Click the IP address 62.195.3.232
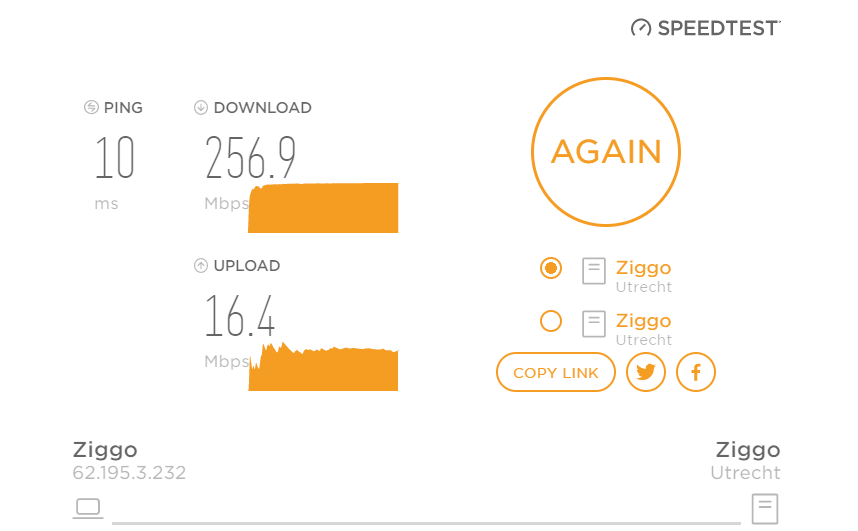Image resolution: width=858 pixels, height=531 pixels. (x=129, y=473)
